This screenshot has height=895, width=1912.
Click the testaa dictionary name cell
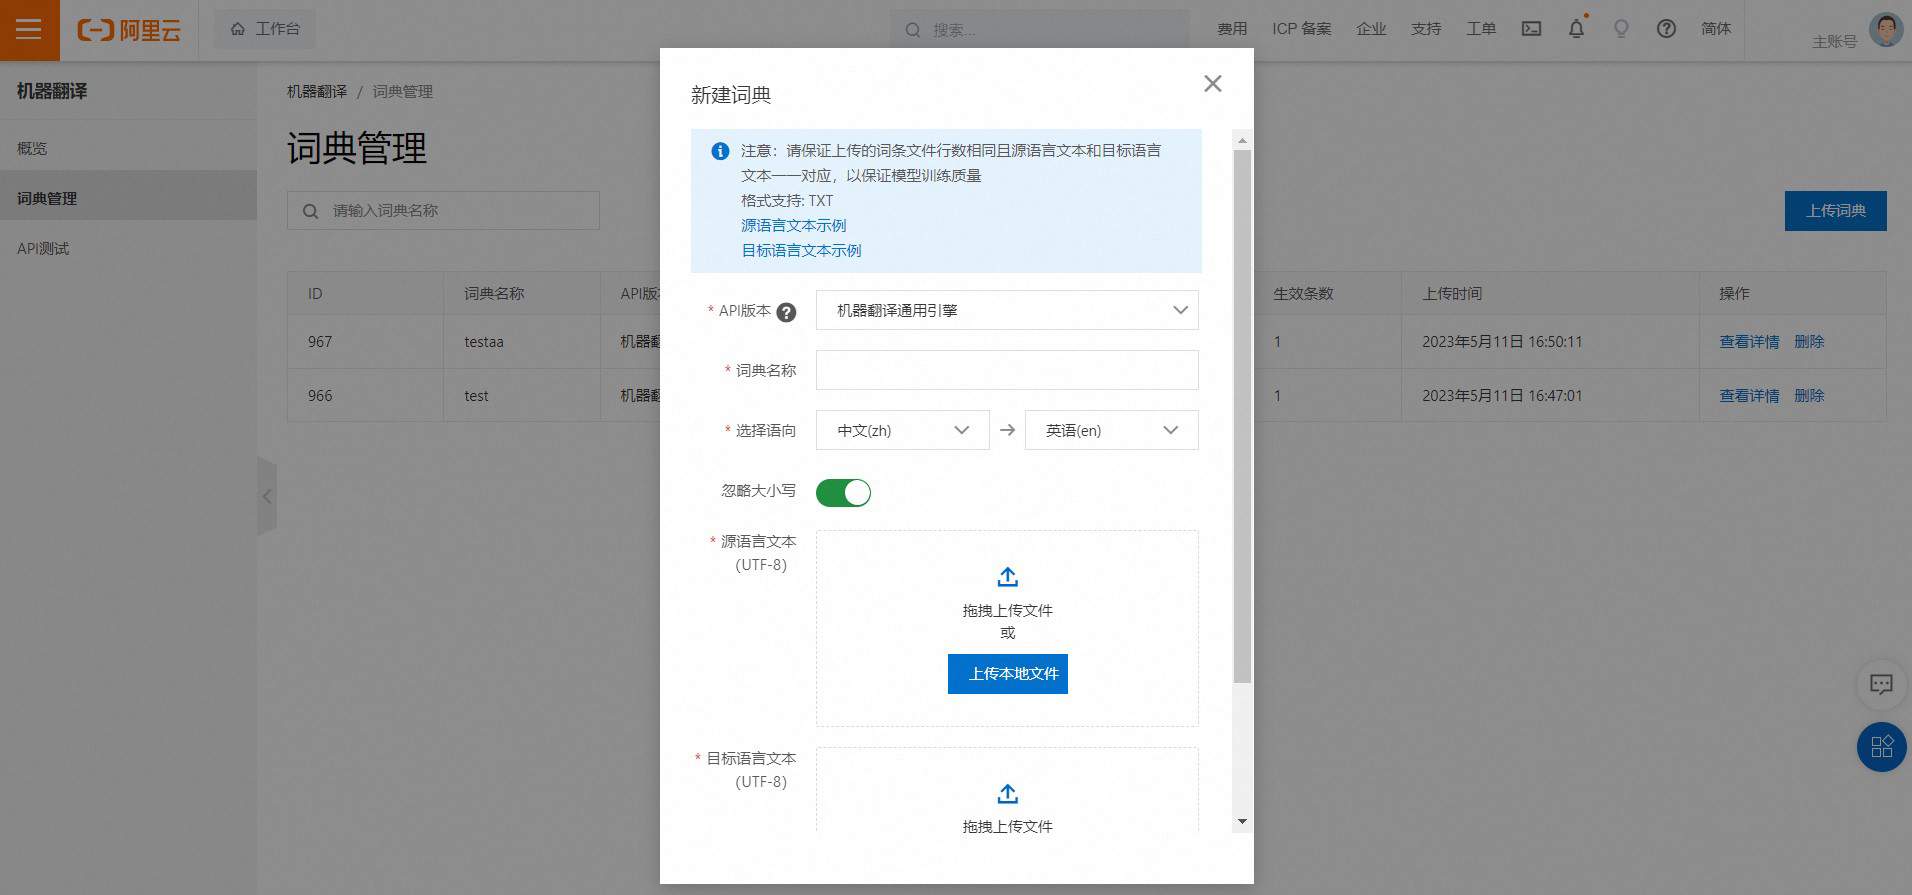point(484,342)
